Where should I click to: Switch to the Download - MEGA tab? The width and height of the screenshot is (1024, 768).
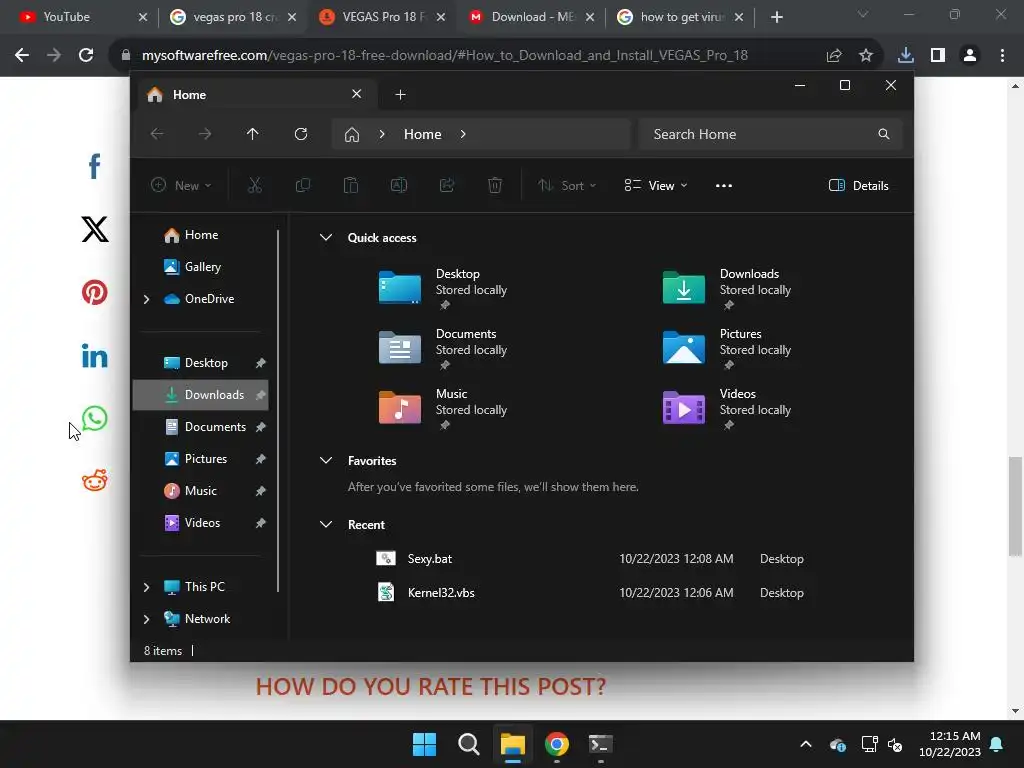coord(530,17)
